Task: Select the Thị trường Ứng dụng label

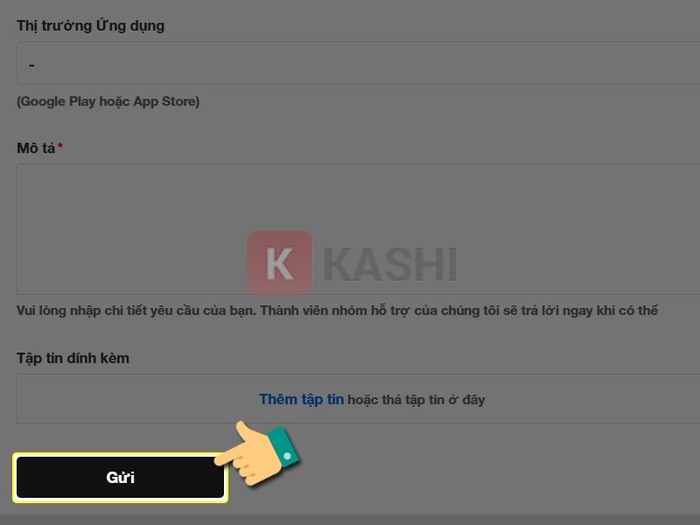Action: 90,26
